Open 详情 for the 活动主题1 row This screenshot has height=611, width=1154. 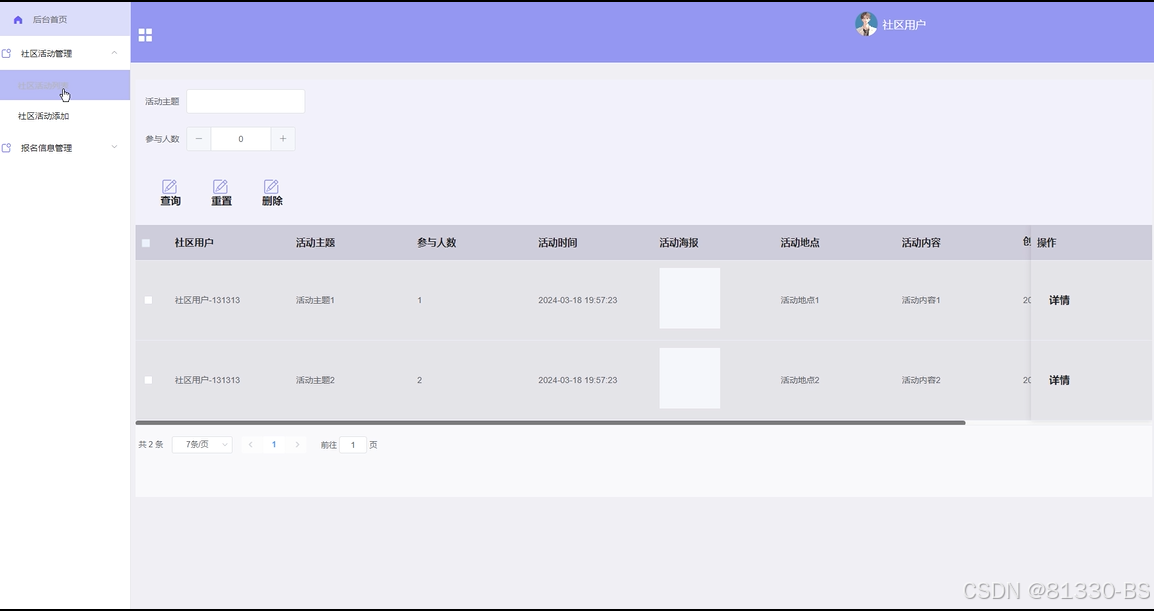tap(1059, 300)
